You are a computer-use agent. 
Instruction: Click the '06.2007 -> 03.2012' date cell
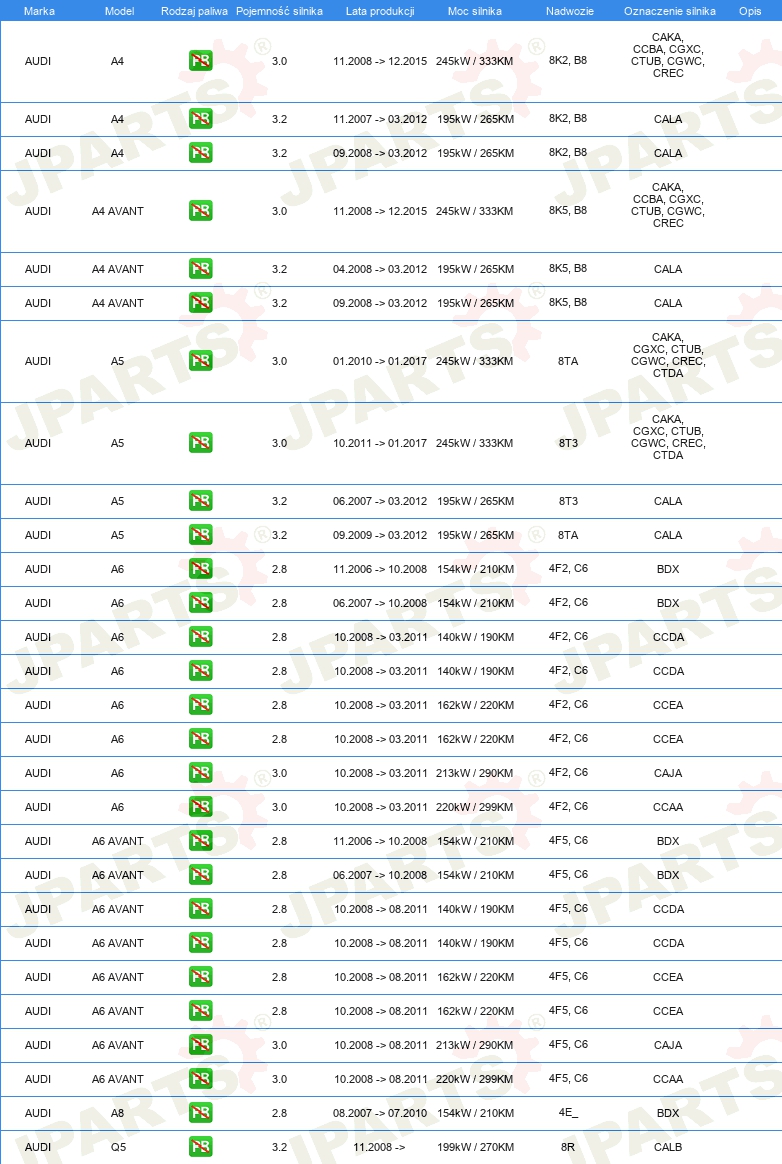point(380,501)
